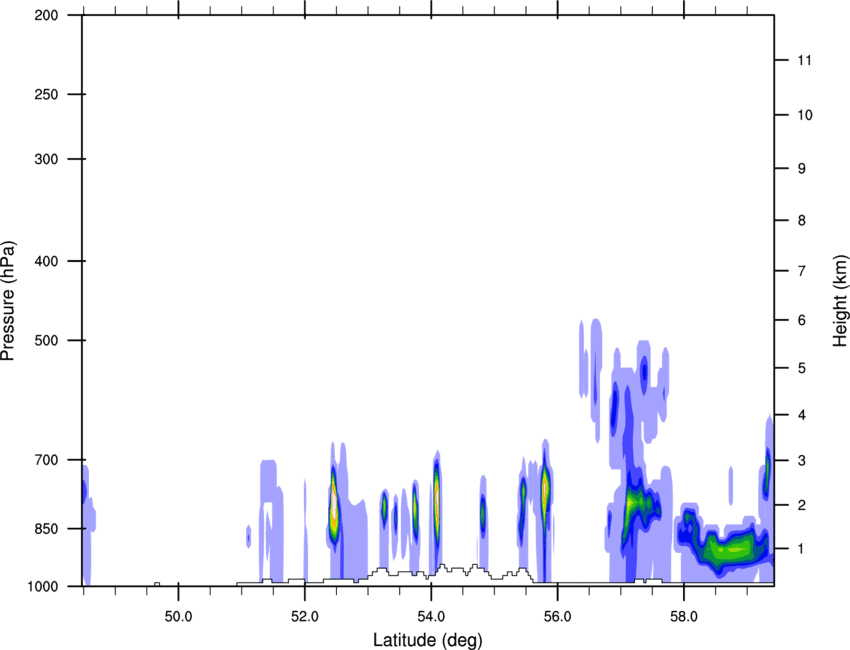Click the 'Pressure (hPa)' axis title
Viewport: 850px width, 650px height.
[8, 300]
